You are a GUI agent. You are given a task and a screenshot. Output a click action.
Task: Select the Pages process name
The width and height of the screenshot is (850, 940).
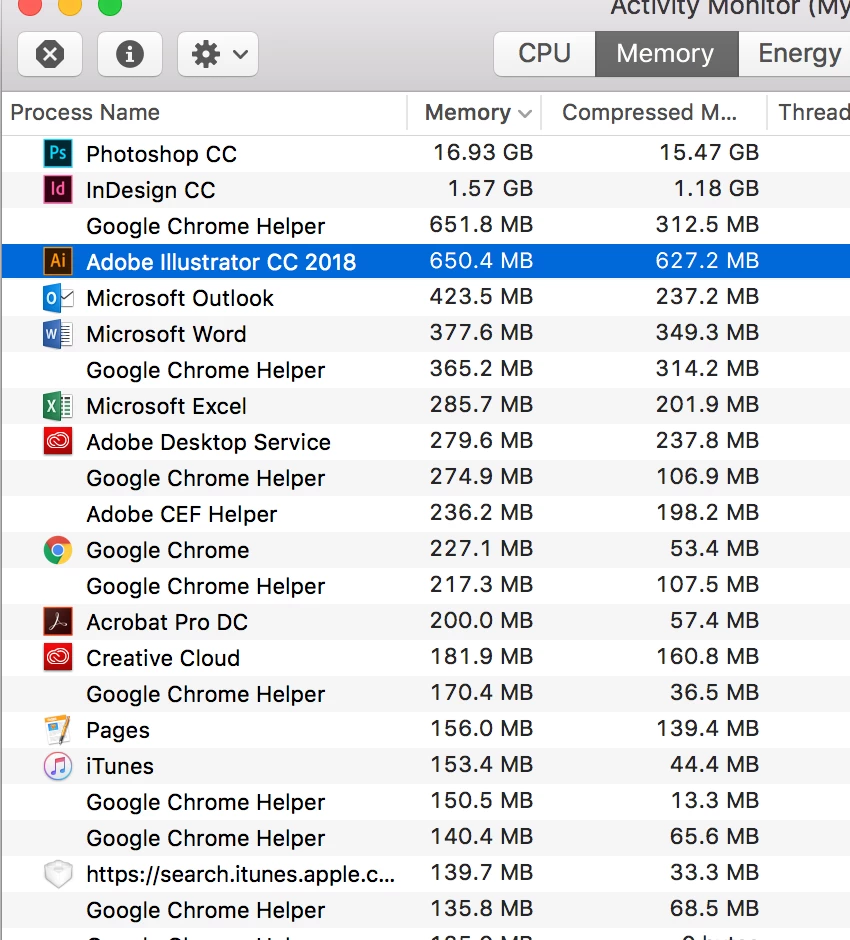point(117,730)
